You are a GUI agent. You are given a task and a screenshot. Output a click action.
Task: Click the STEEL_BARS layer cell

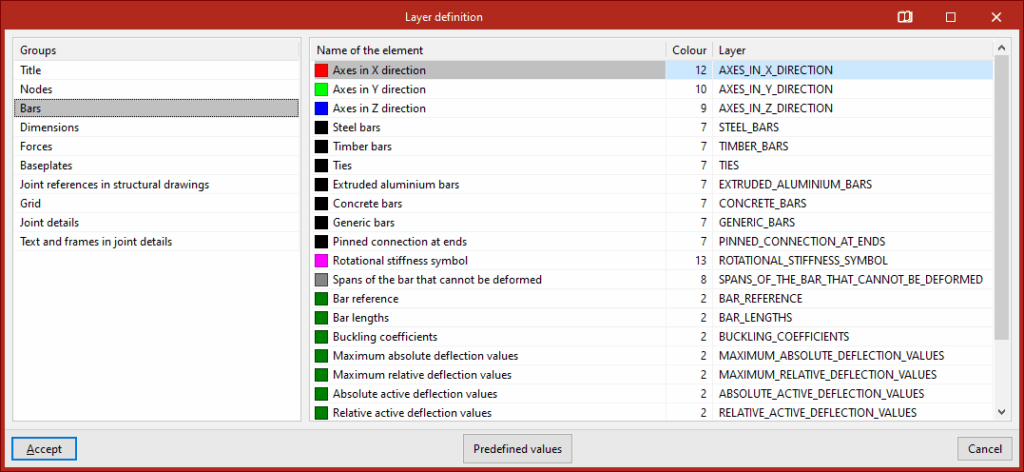pos(853,127)
